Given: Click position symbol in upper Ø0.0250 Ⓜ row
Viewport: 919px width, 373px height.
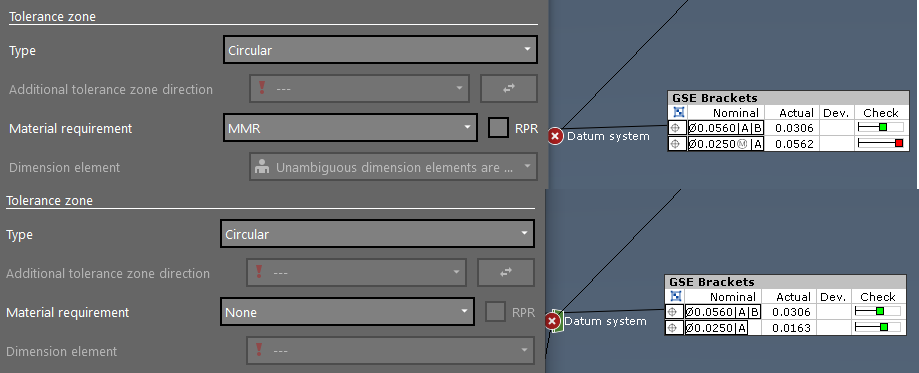Looking at the screenshot, I should pos(676,144).
